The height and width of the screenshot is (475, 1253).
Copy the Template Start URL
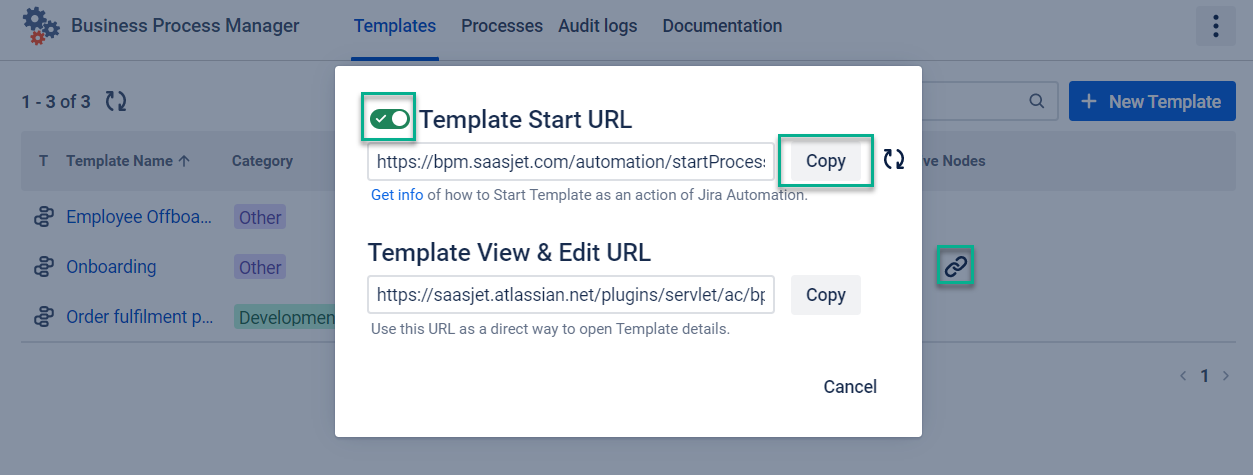825,161
